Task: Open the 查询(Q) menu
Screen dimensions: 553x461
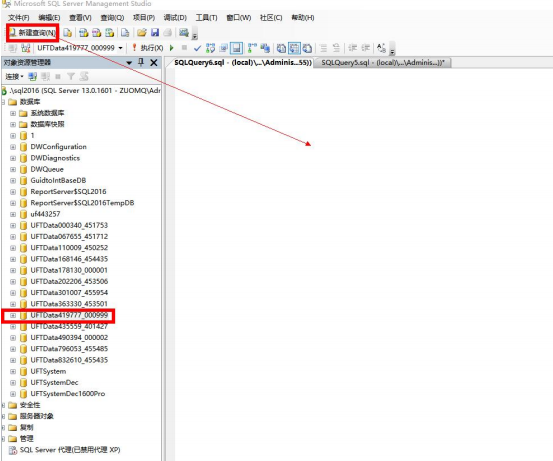Action: pos(112,18)
